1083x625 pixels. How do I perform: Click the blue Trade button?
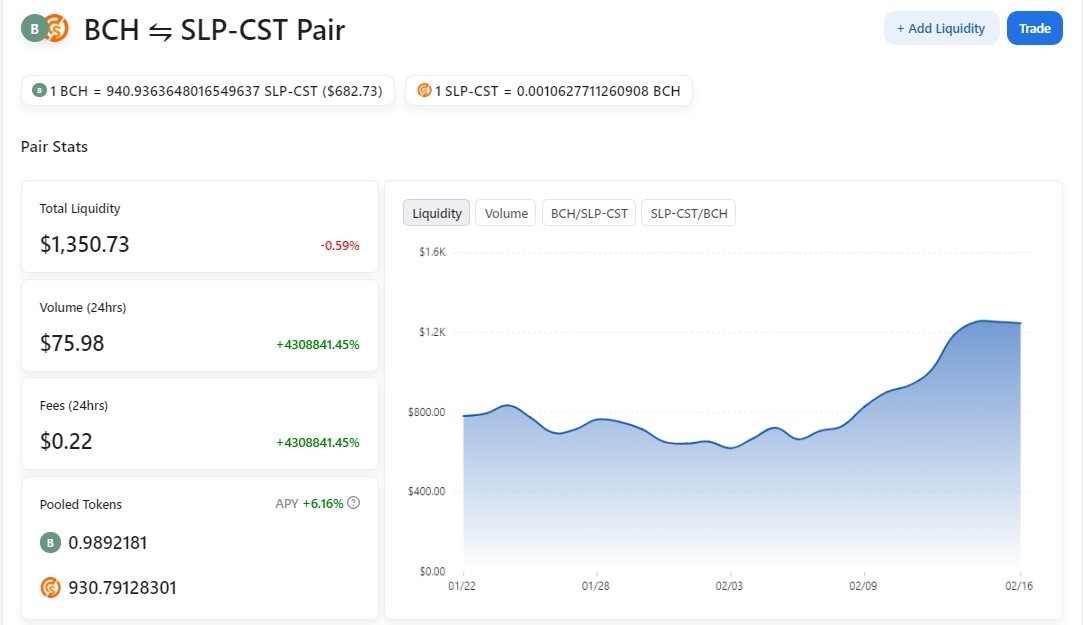(x=1035, y=28)
